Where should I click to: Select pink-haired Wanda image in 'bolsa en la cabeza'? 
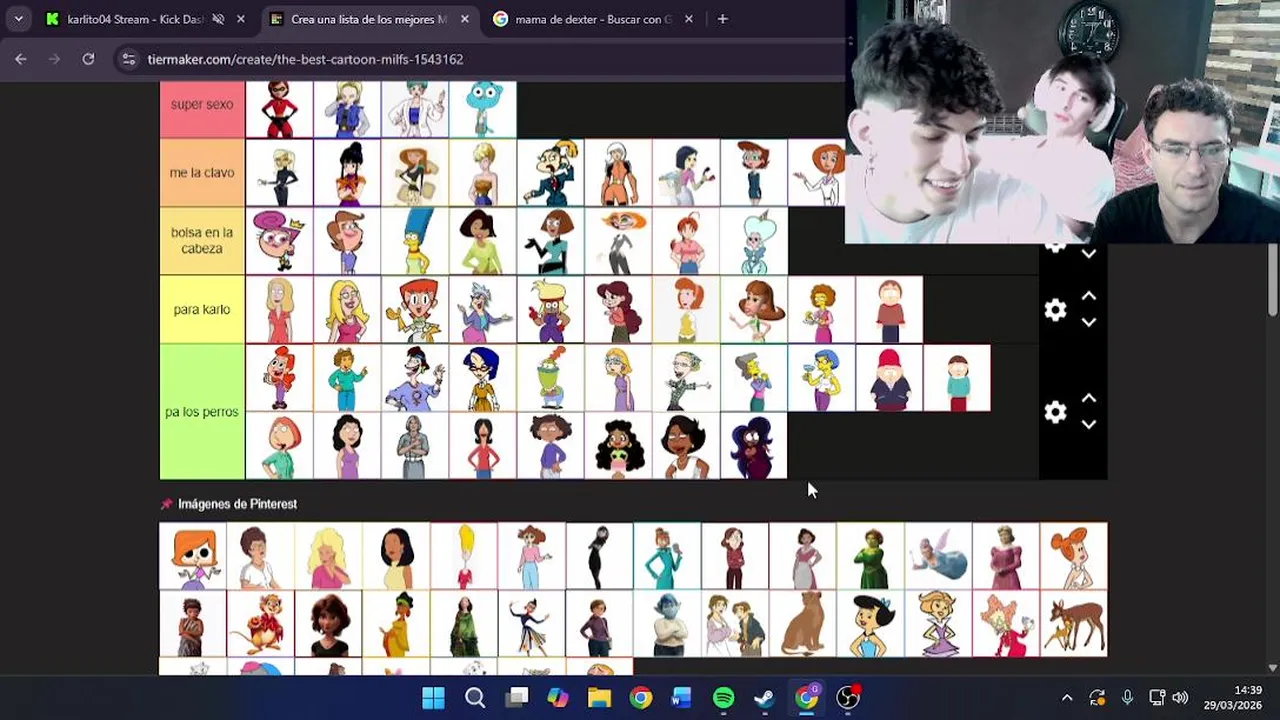[279, 241]
